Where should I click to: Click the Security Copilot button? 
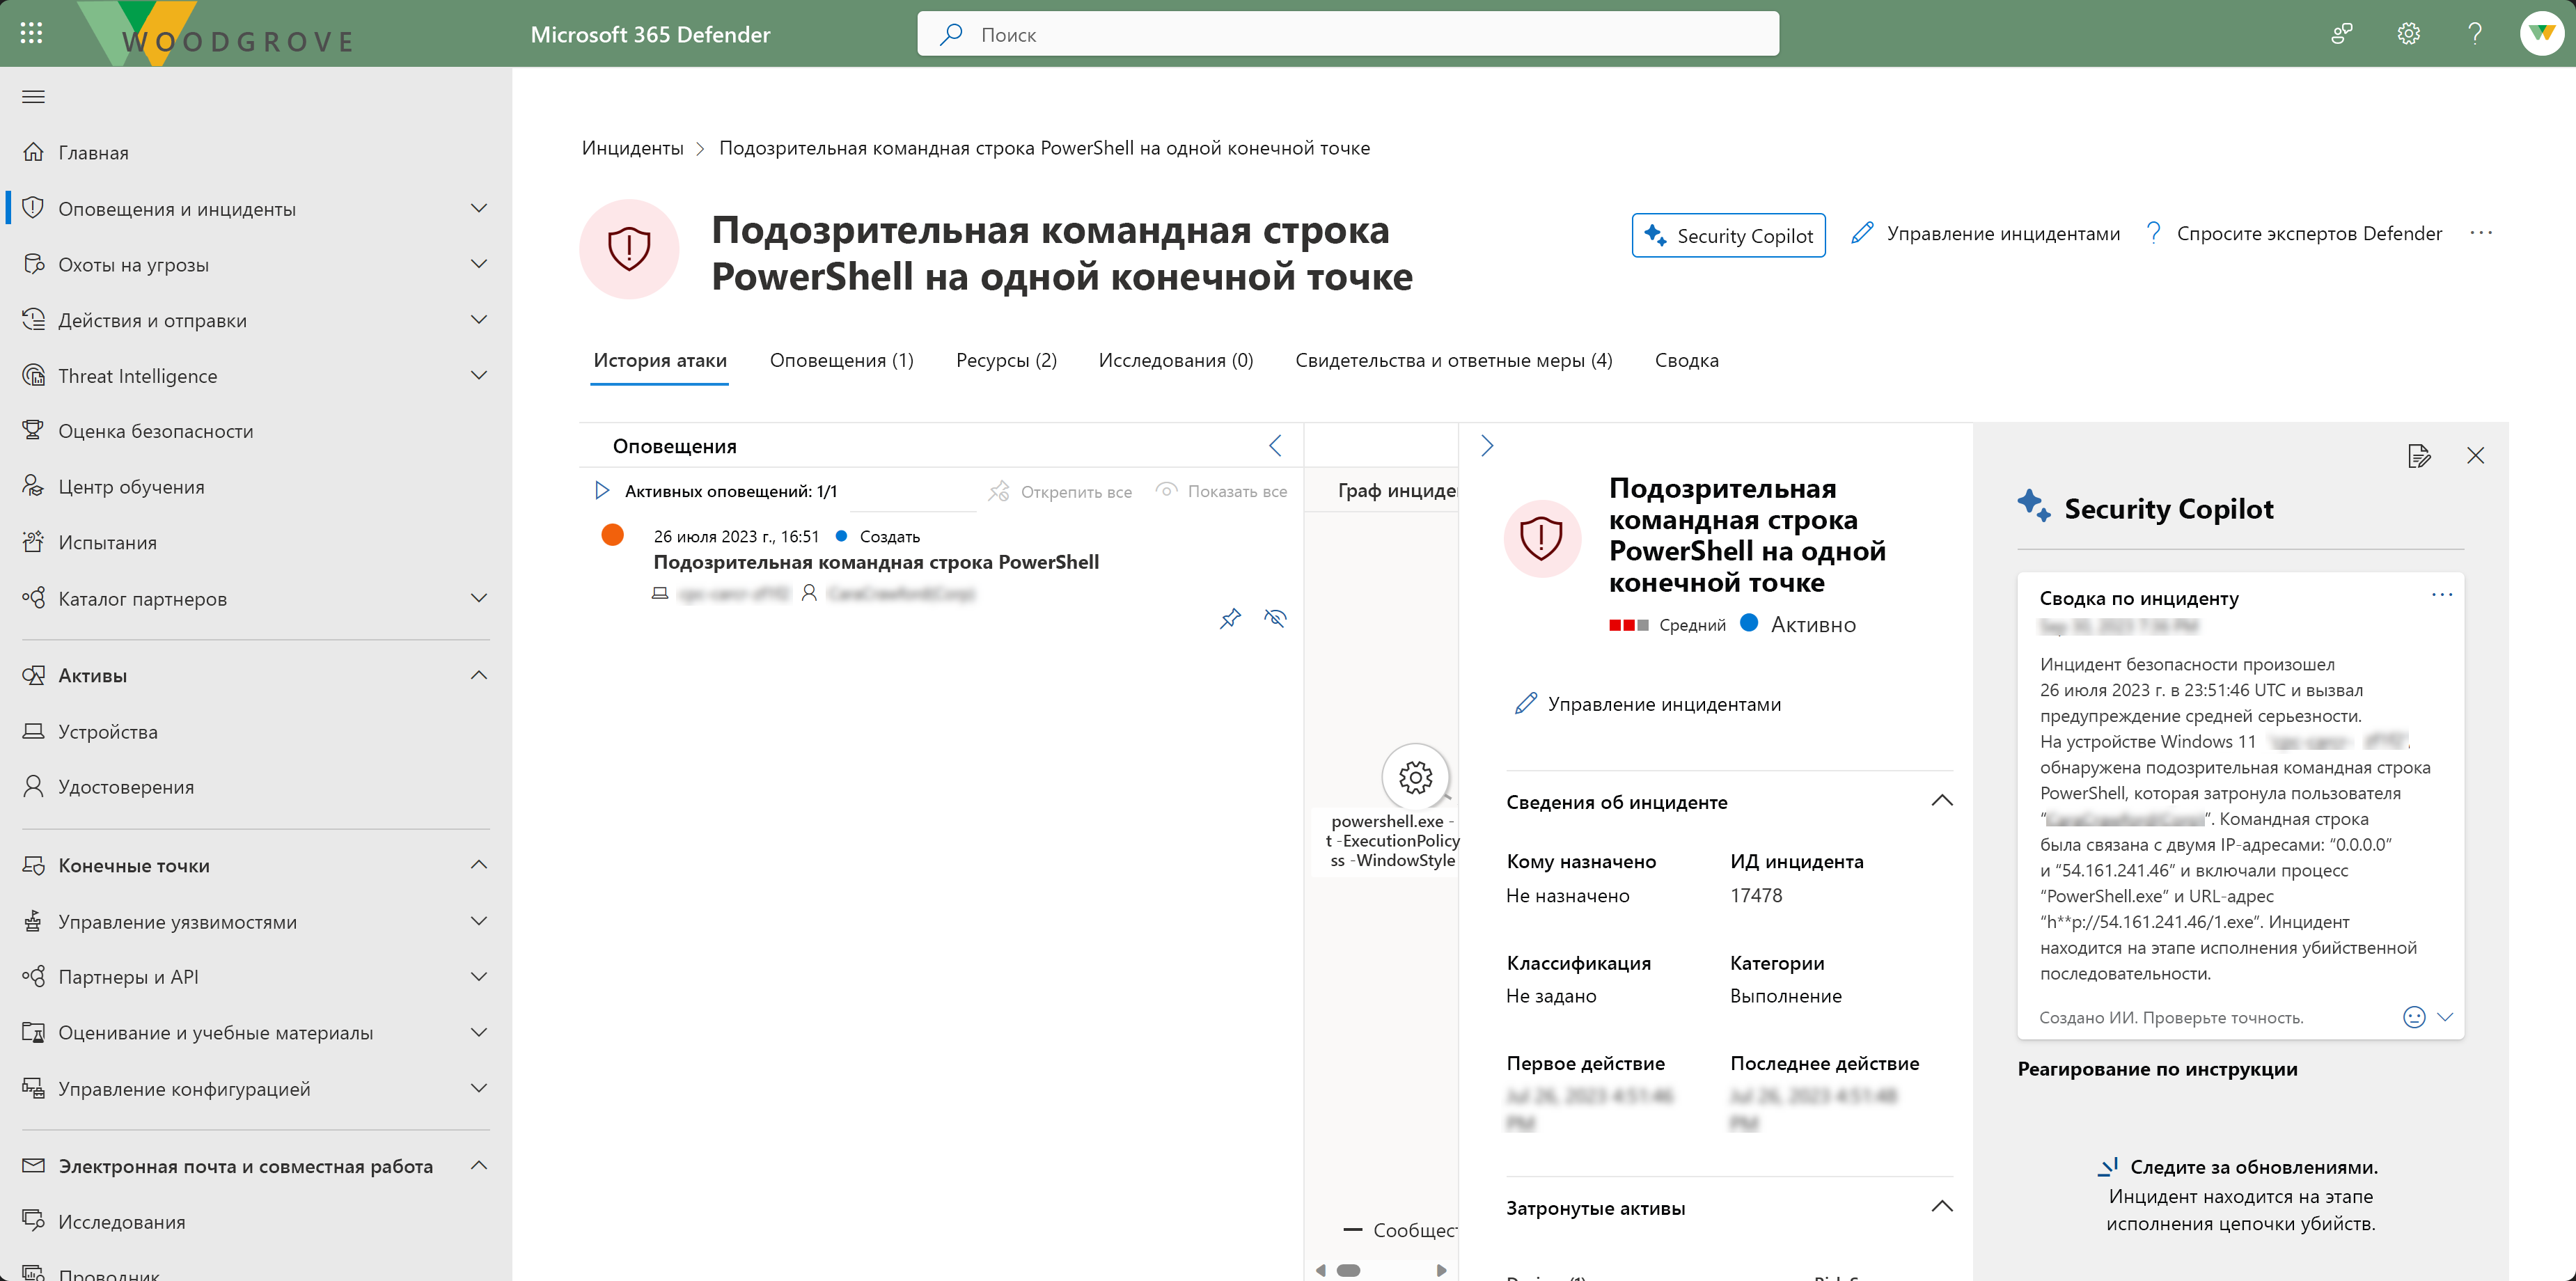pyautogui.click(x=1728, y=235)
